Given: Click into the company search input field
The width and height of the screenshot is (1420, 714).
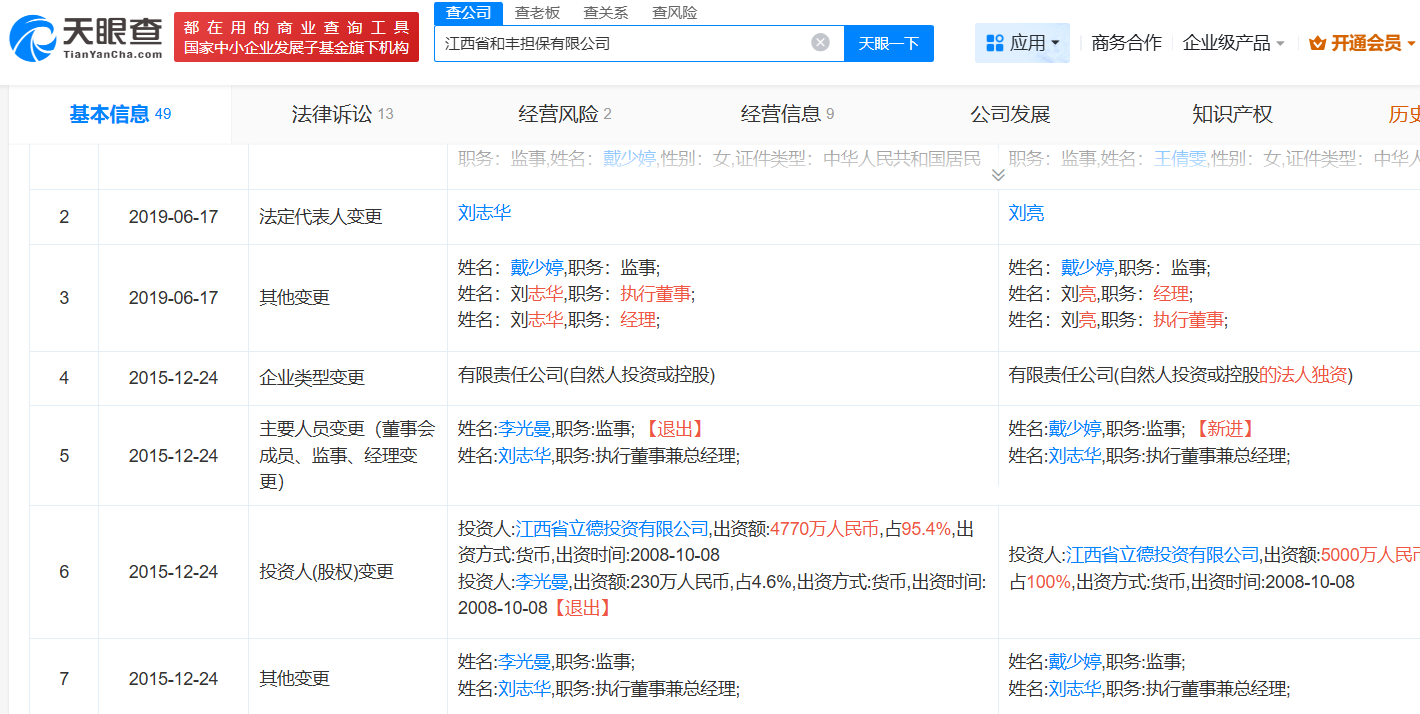Looking at the screenshot, I should pyautogui.click(x=620, y=43).
